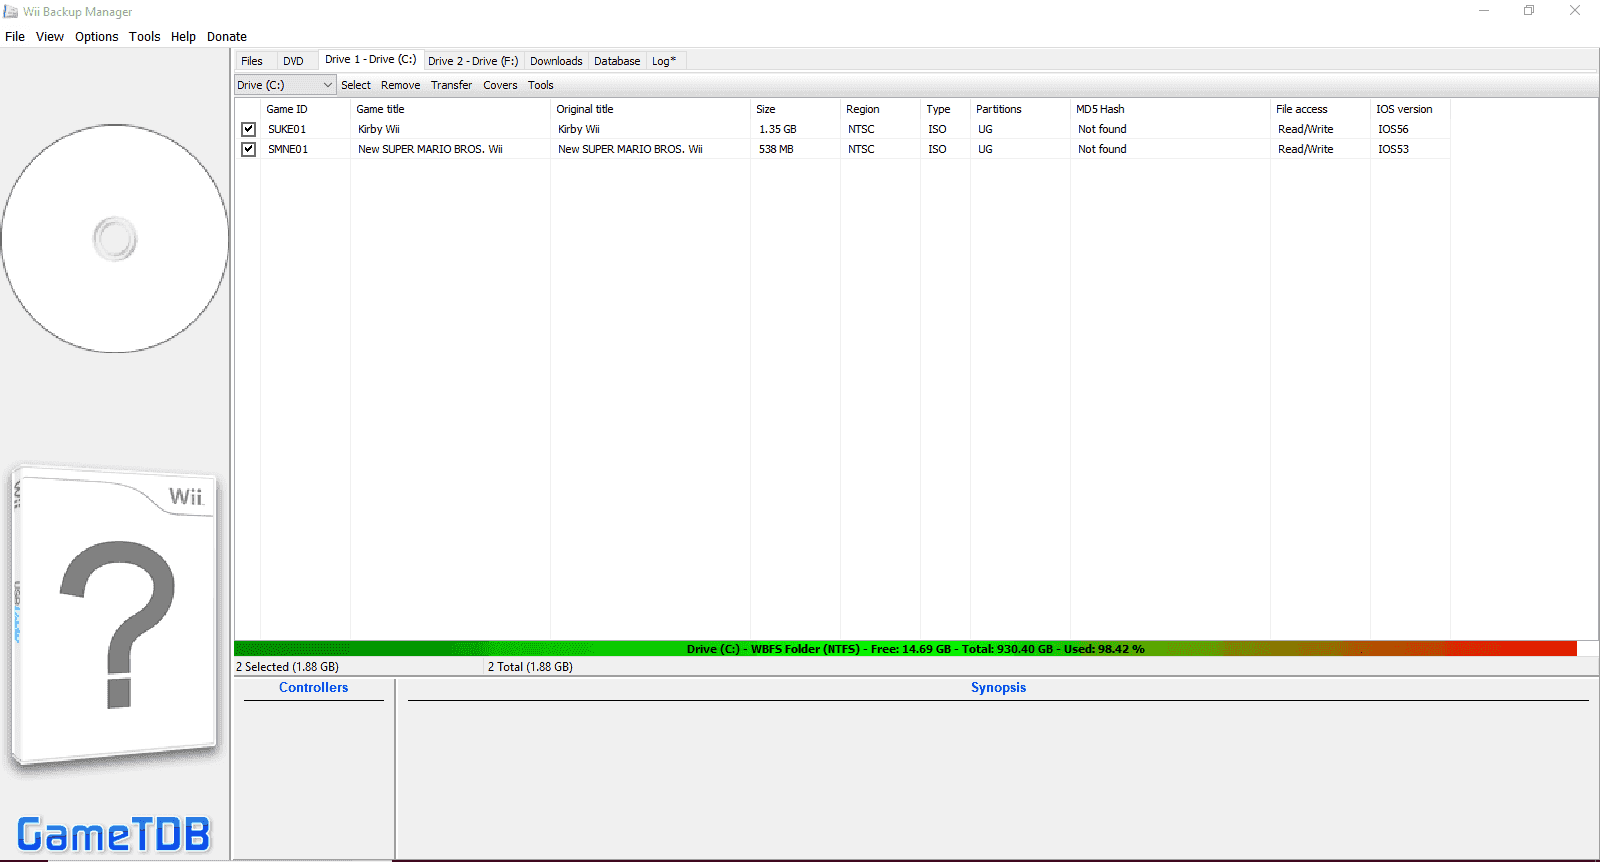Sort by Partitions column header
The height and width of the screenshot is (862, 1600).
[x=1020, y=109]
